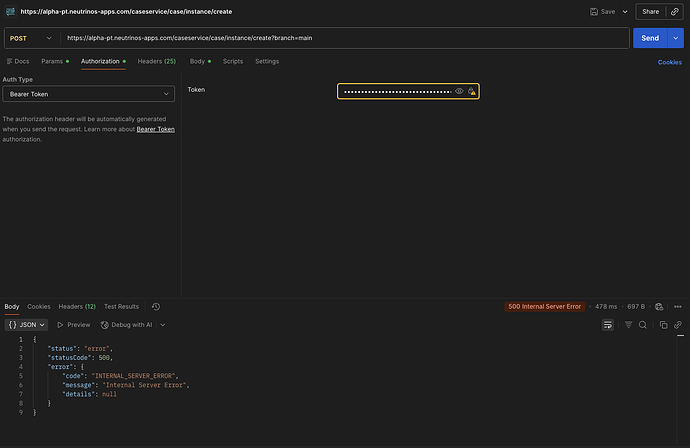The width and height of the screenshot is (690, 448).
Task: Click the 500 Internal Server Error status badge
Action: pos(544,306)
